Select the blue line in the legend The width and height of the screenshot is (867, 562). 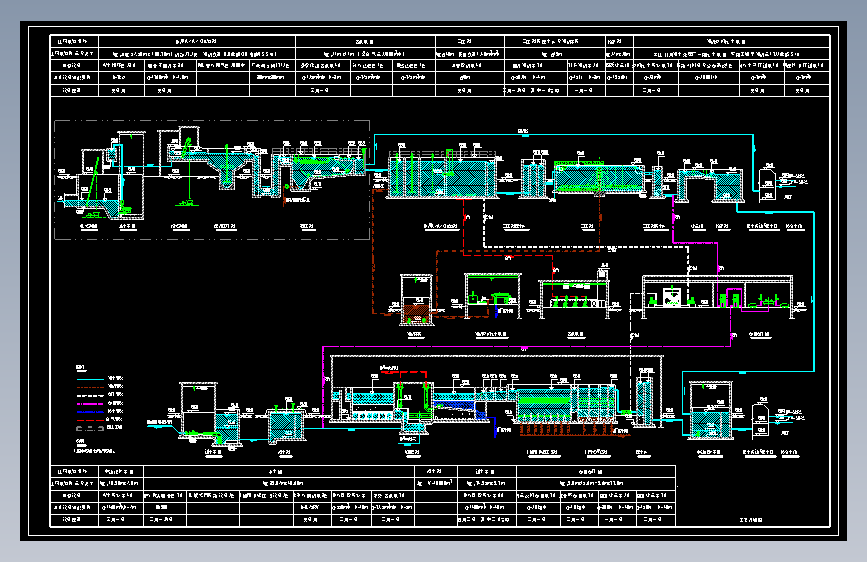click(x=90, y=412)
